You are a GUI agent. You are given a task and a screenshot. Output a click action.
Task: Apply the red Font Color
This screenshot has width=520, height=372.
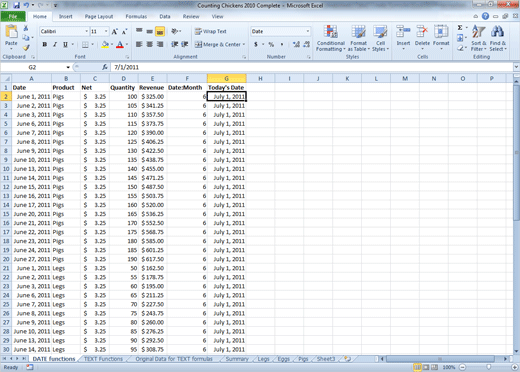point(120,44)
